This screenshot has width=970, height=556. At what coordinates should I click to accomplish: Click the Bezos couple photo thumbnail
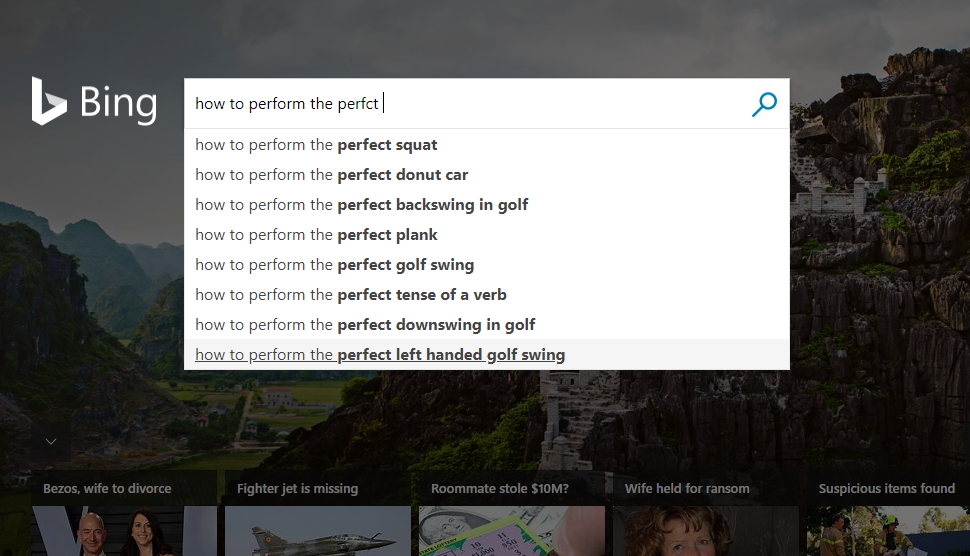(123, 532)
